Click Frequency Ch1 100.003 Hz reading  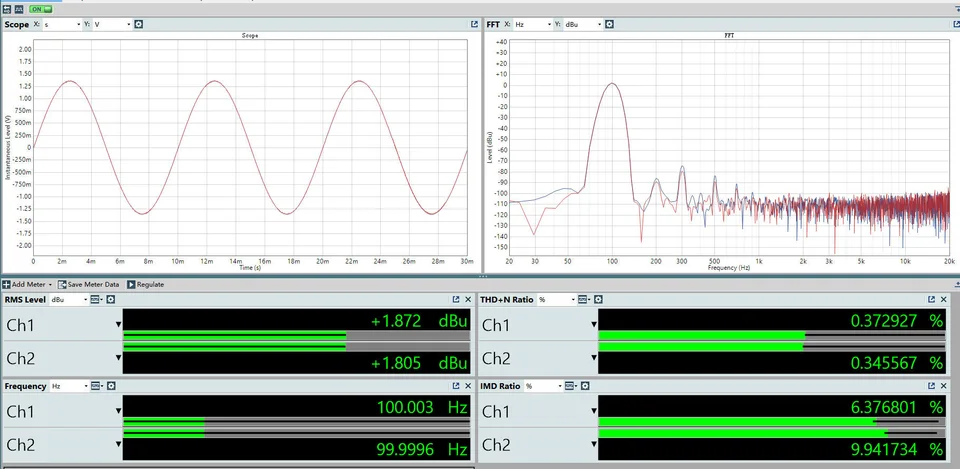[x=422, y=407]
